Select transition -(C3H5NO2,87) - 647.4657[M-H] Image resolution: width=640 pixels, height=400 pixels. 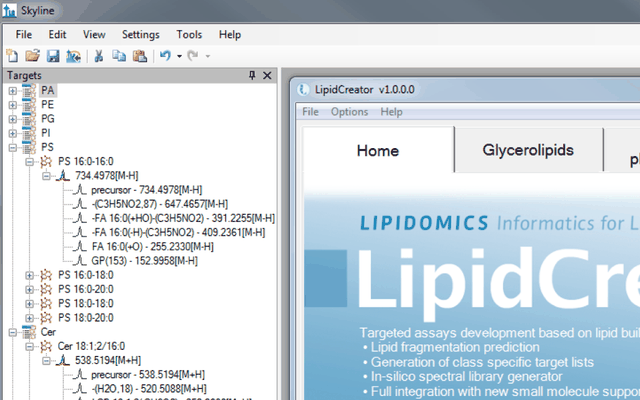pyautogui.click(x=160, y=204)
